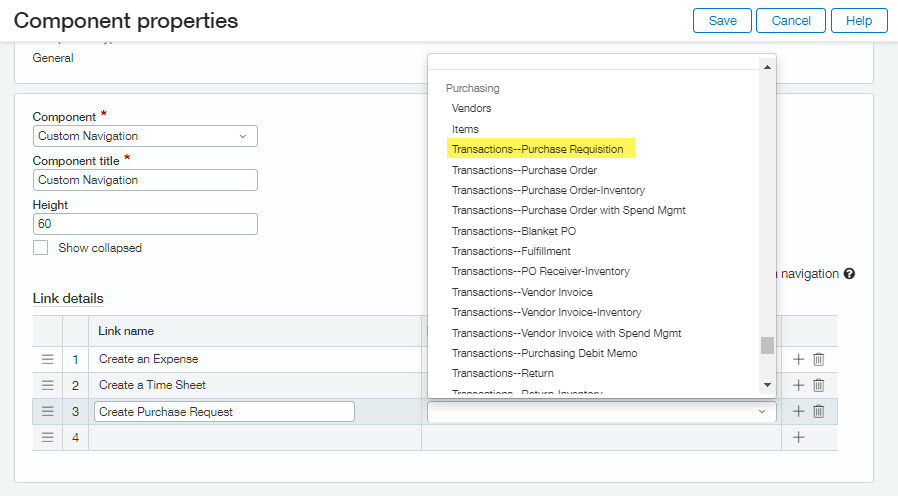
Task: Delete the Create Purchase Request row
Action: (x=818, y=411)
